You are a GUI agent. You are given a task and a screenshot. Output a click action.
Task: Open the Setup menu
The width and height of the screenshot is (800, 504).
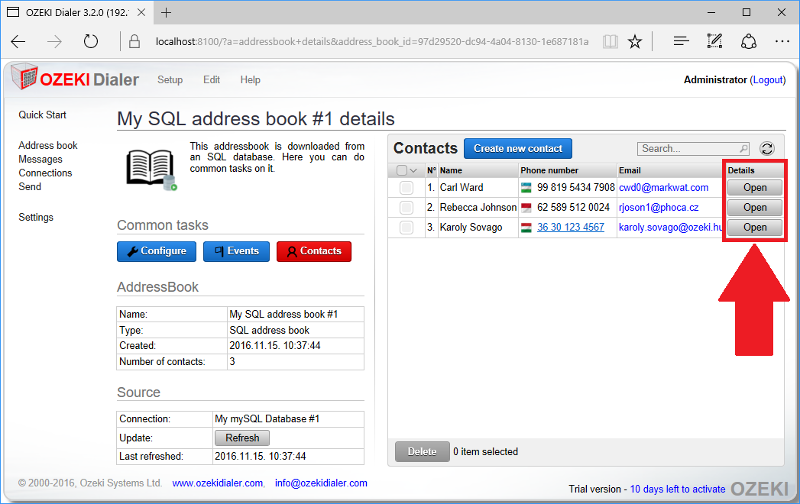pyautogui.click(x=170, y=80)
